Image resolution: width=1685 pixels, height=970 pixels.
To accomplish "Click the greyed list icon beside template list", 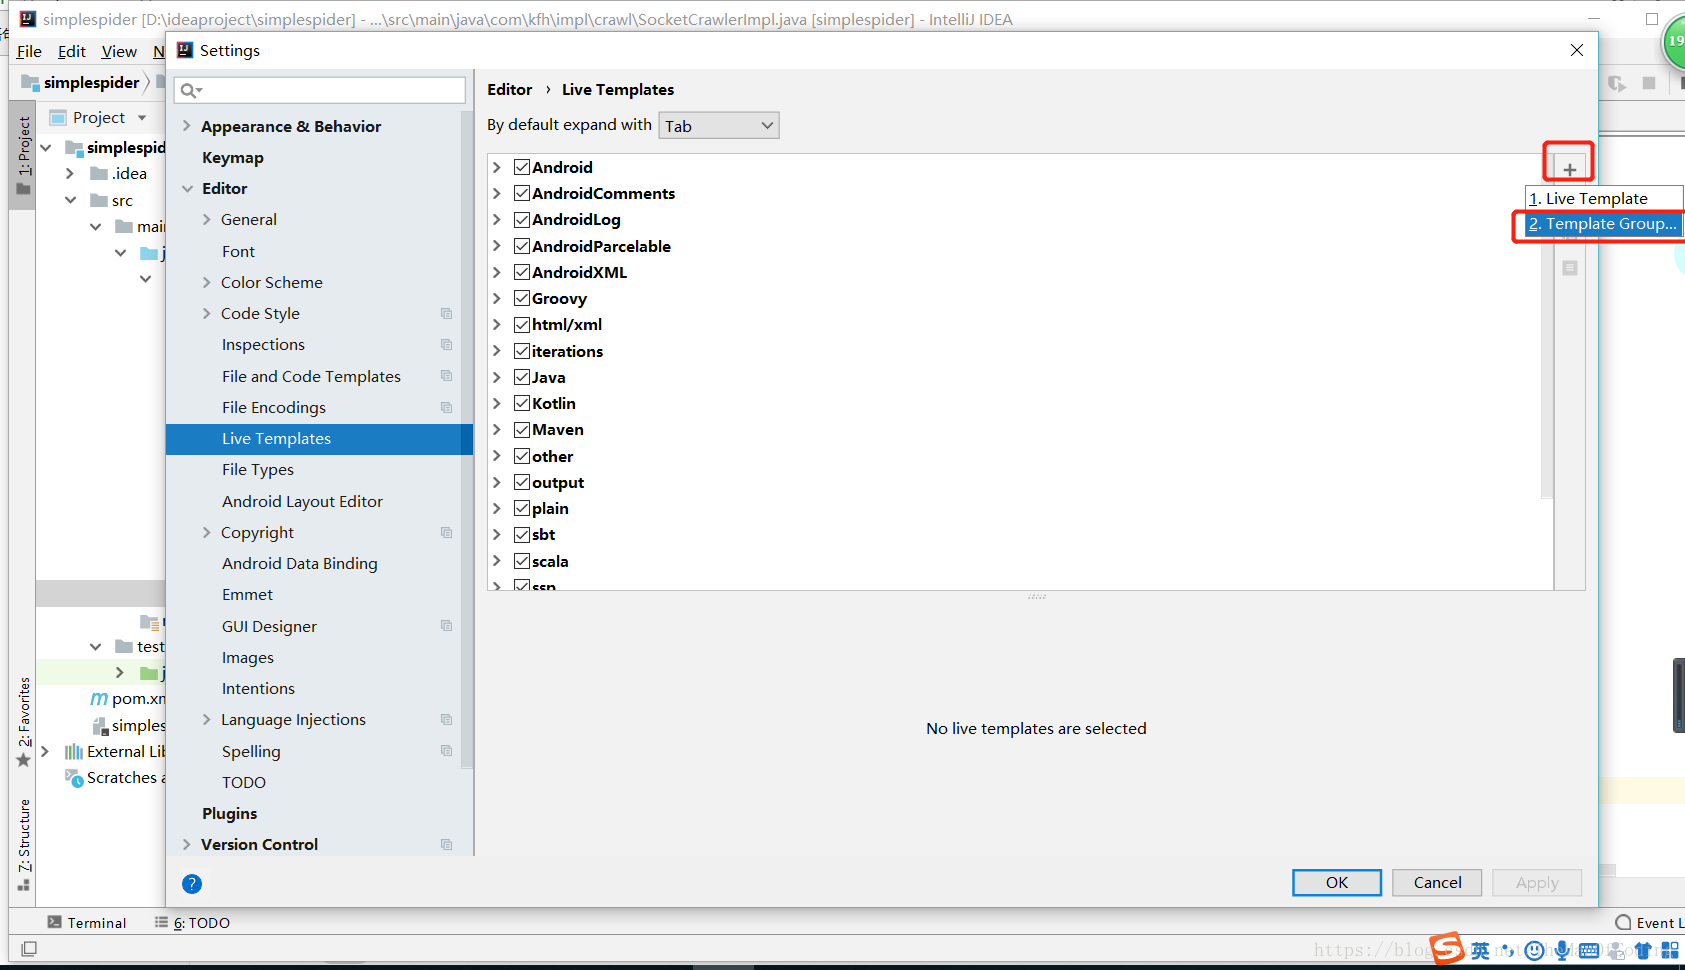I will pos(1570,268).
